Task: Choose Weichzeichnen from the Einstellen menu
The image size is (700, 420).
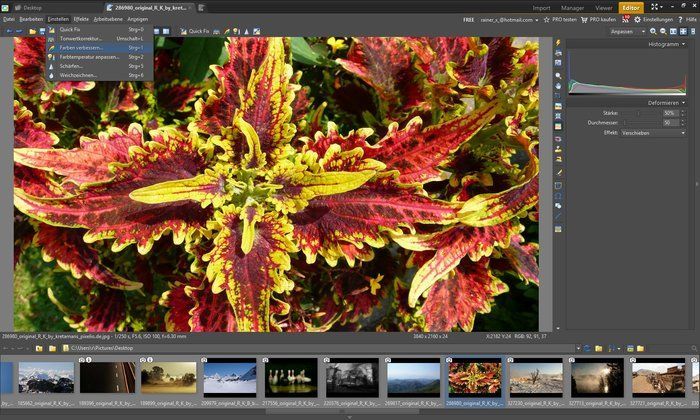Action: 100,75
